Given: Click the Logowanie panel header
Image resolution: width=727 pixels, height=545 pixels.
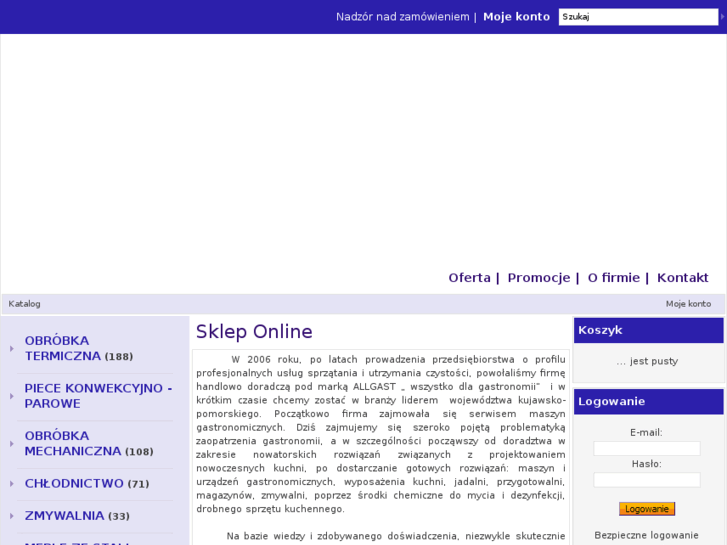Looking at the screenshot, I should tap(649, 402).
